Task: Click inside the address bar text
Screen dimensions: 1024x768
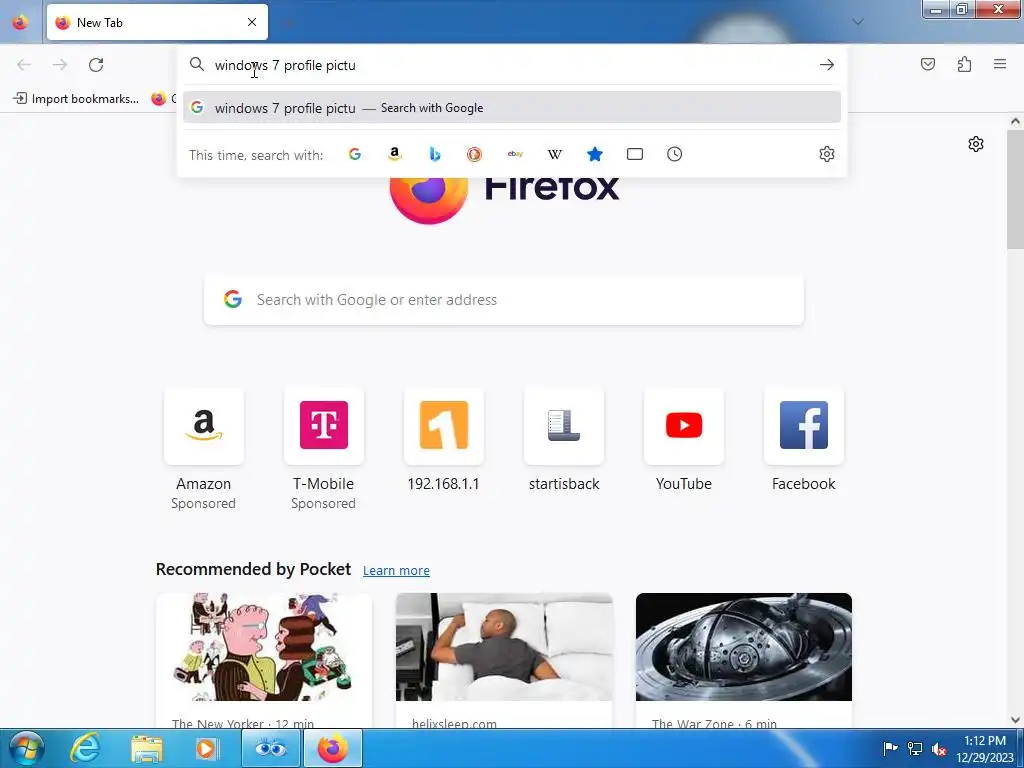Action: pyautogui.click(x=285, y=65)
